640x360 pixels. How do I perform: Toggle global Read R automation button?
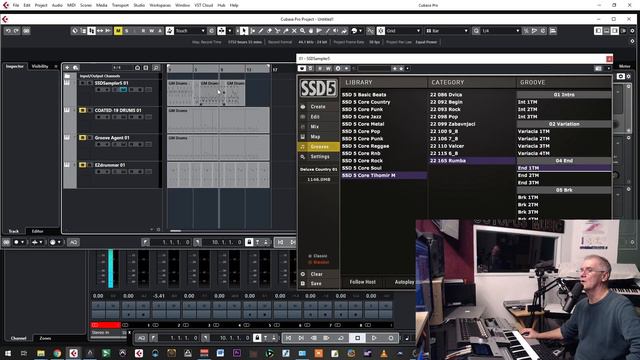(143, 31)
